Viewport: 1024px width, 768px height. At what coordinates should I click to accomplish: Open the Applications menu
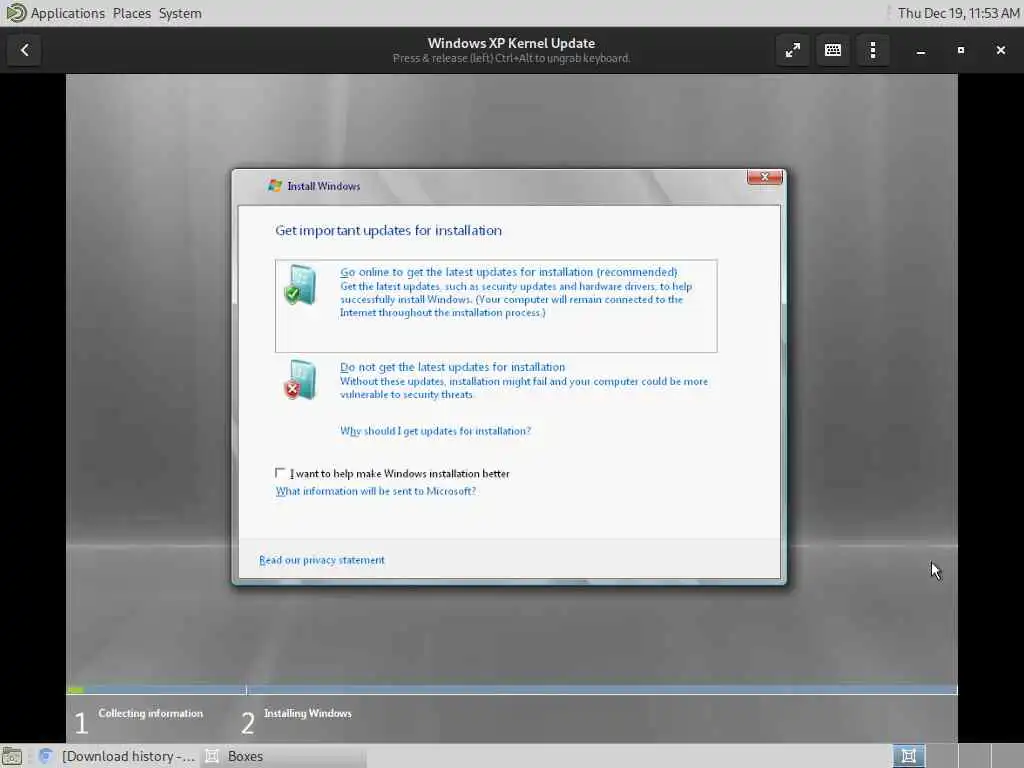(x=67, y=13)
